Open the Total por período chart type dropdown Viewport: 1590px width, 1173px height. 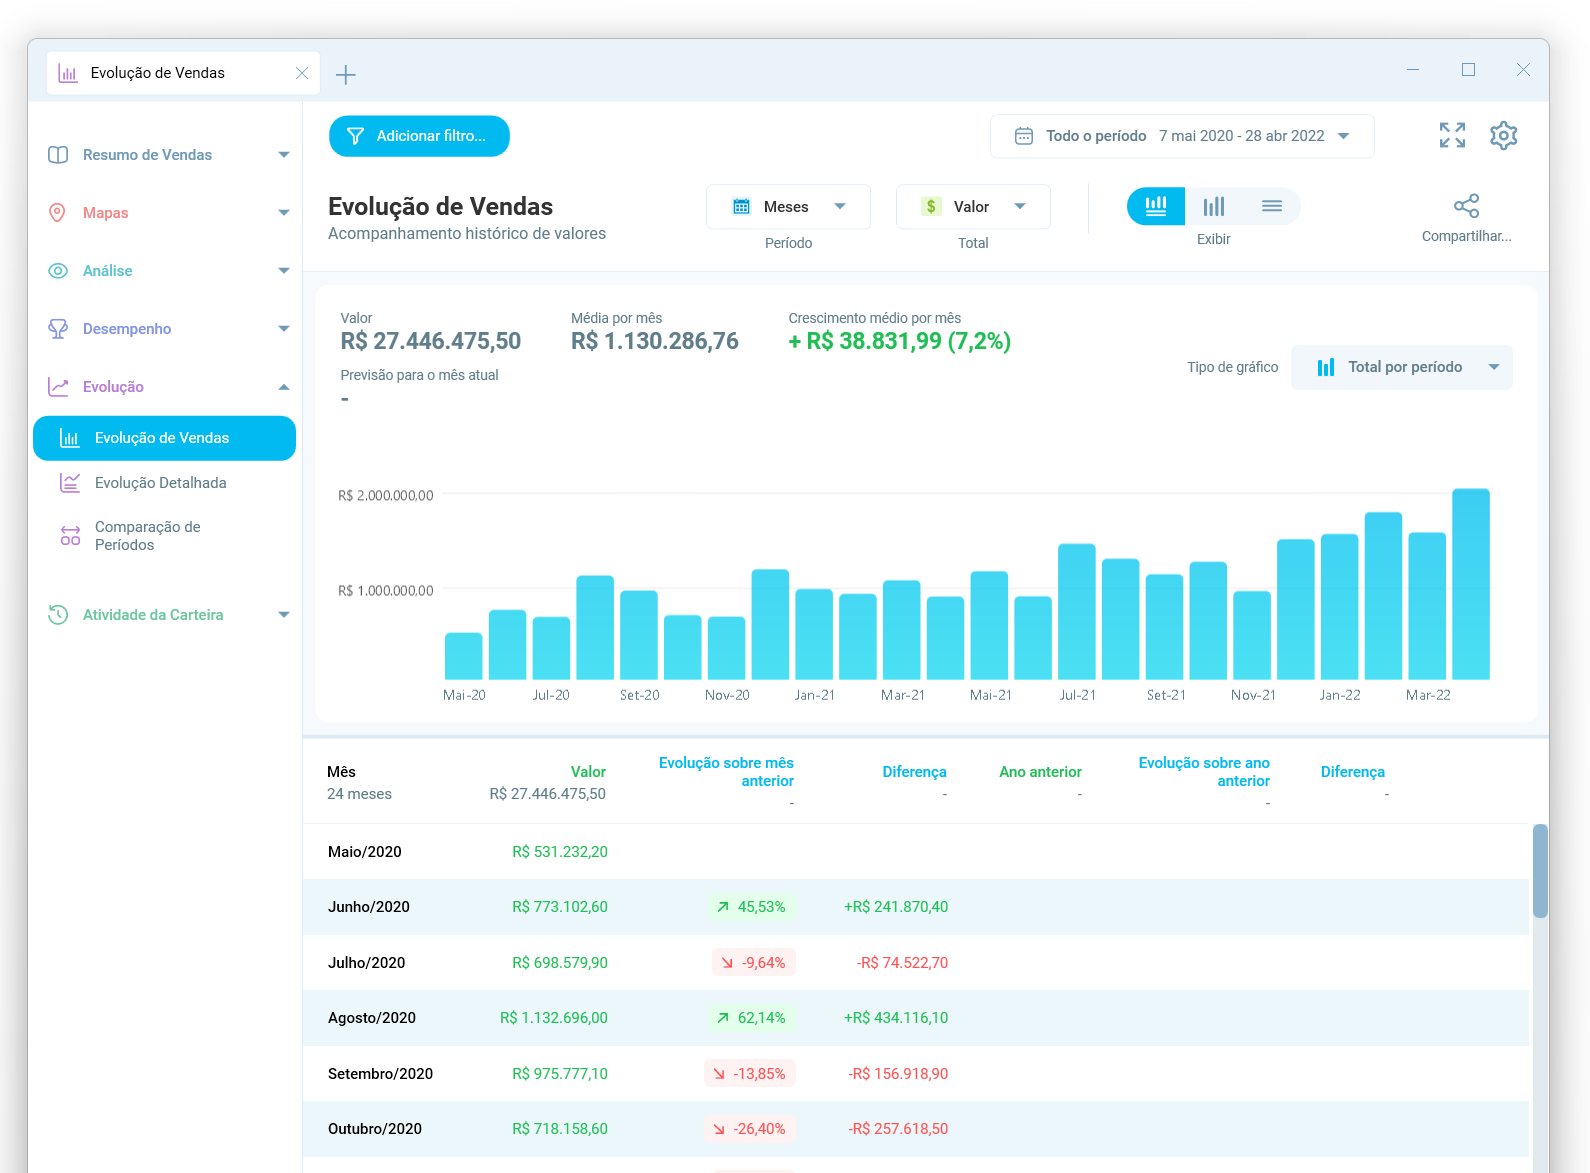pyautogui.click(x=1402, y=367)
